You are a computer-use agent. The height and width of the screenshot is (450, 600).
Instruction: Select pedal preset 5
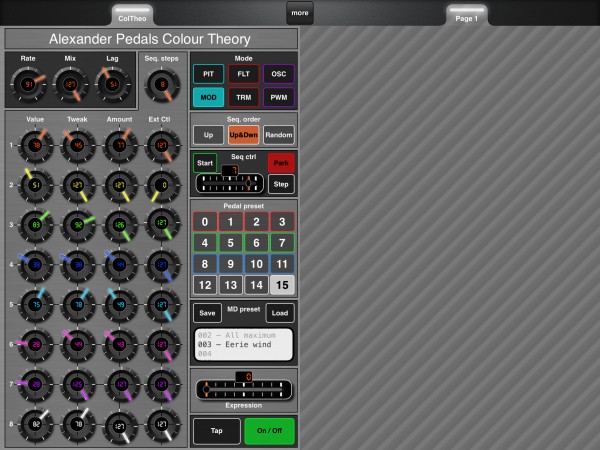click(x=230, y=243)
